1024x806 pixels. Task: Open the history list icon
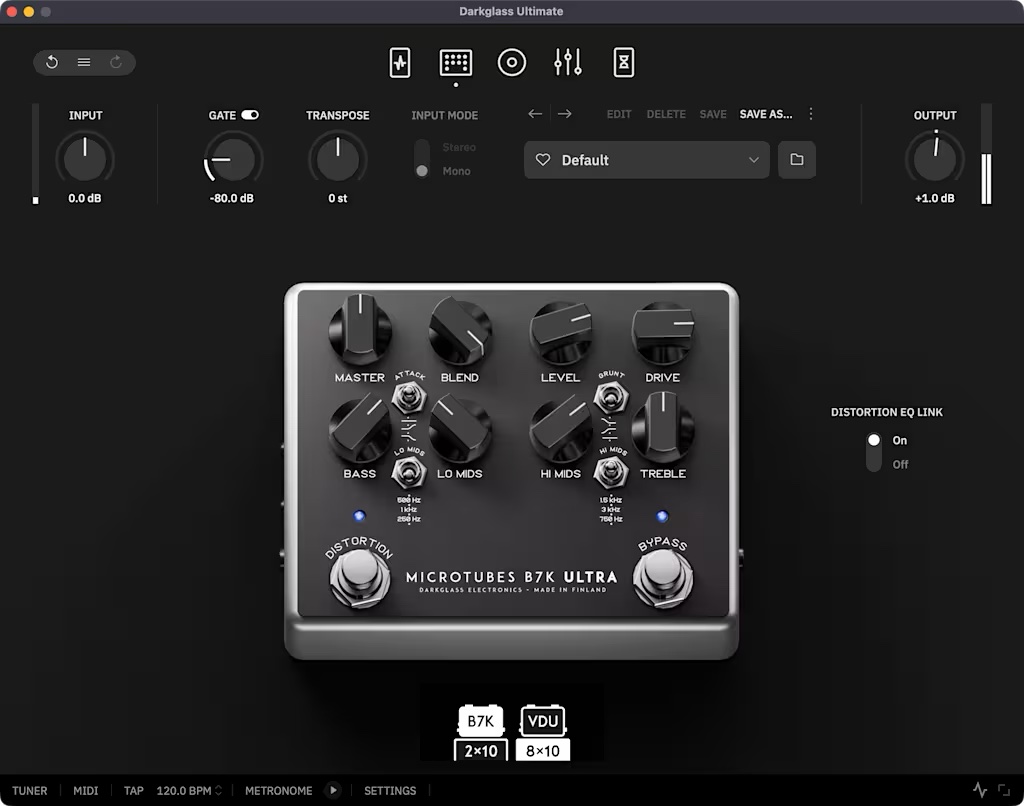click(84, 63)
